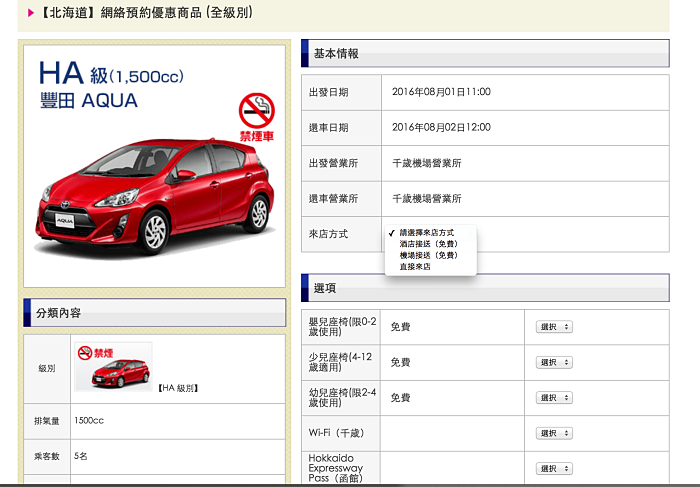
Task: Click the 乘客數 label
Action: [x=47, y=456]
